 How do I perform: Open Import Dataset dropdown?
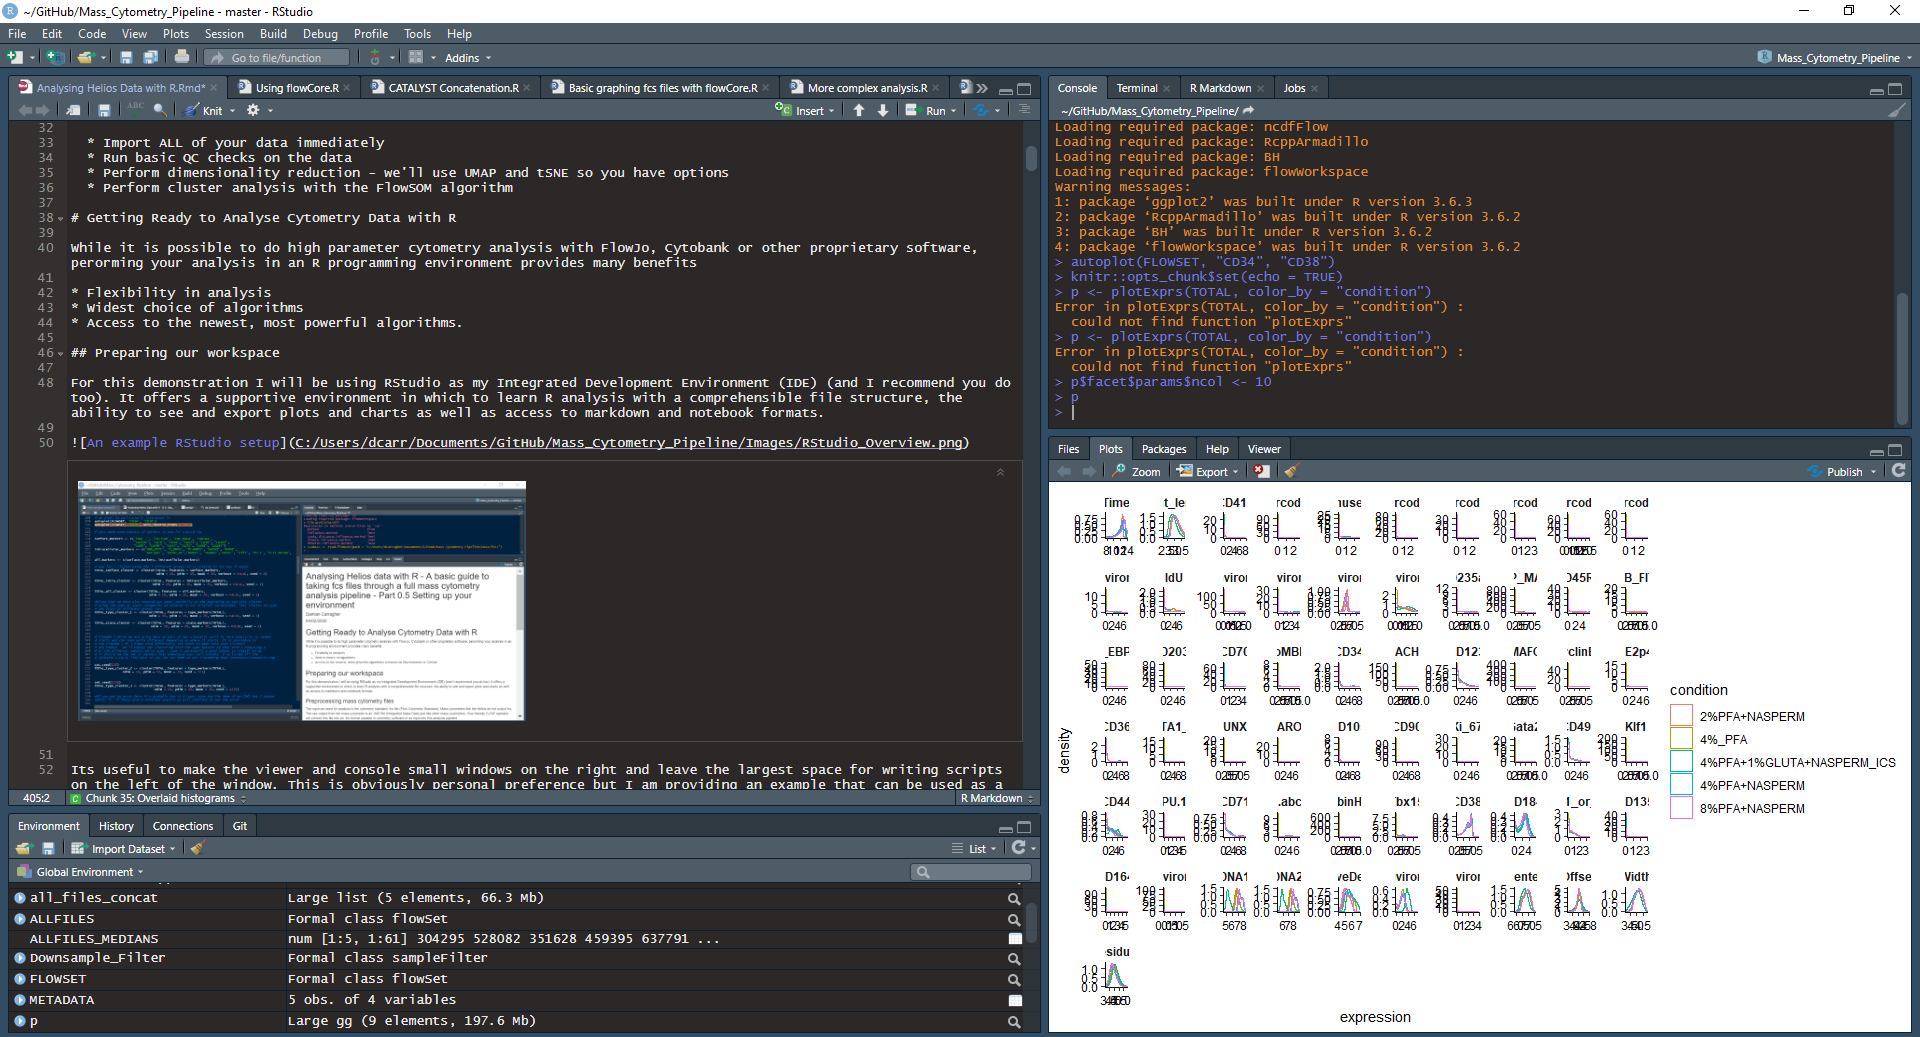point(123,848)
